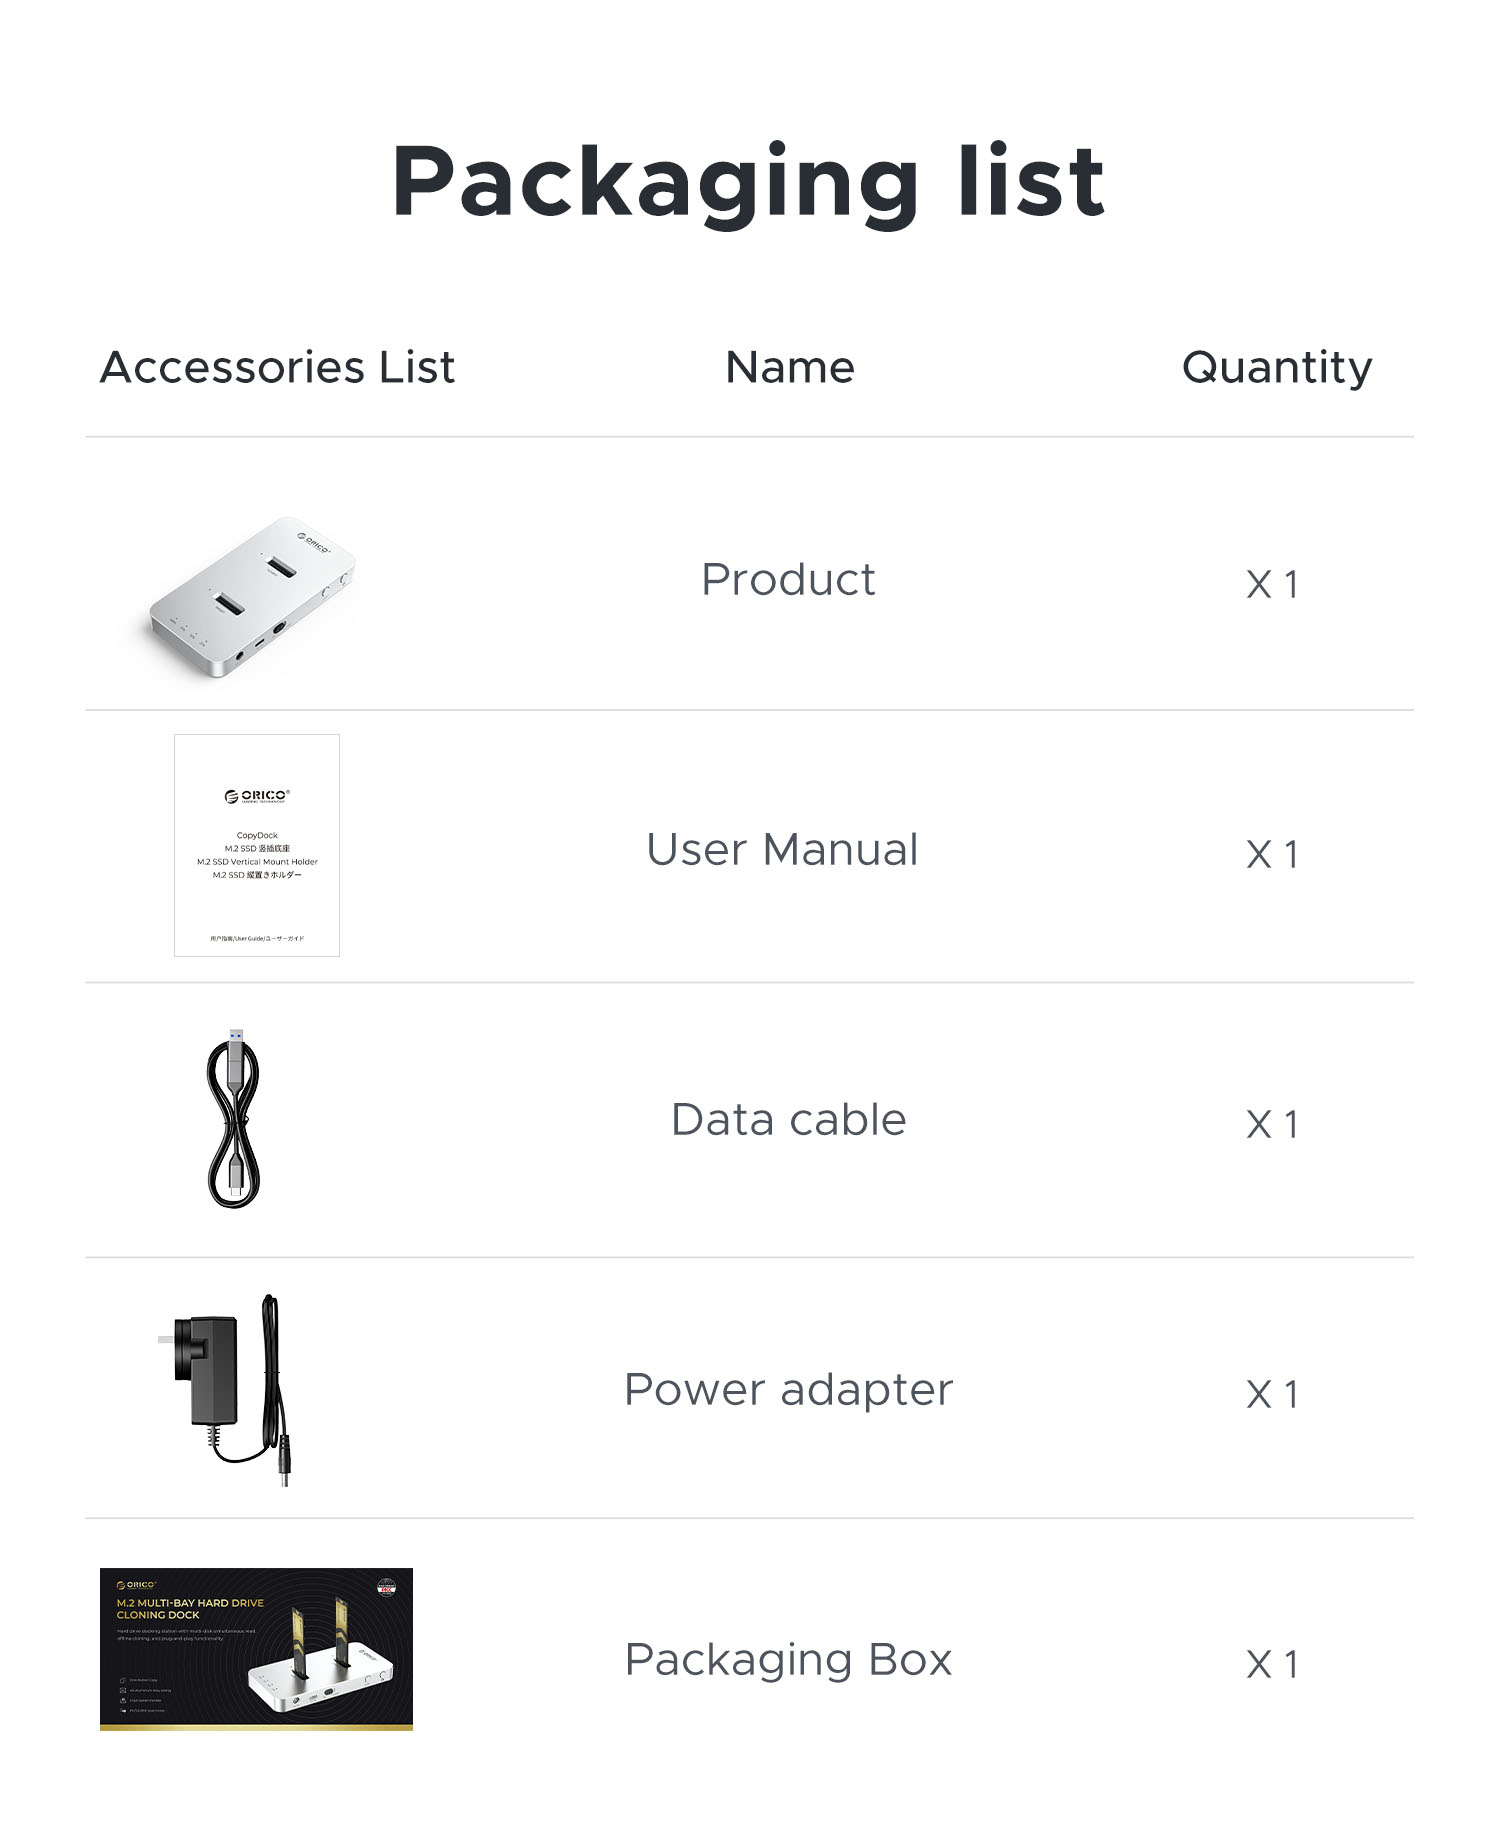
Task: Click the "Packaging list" heading
Action: (748, 181)
